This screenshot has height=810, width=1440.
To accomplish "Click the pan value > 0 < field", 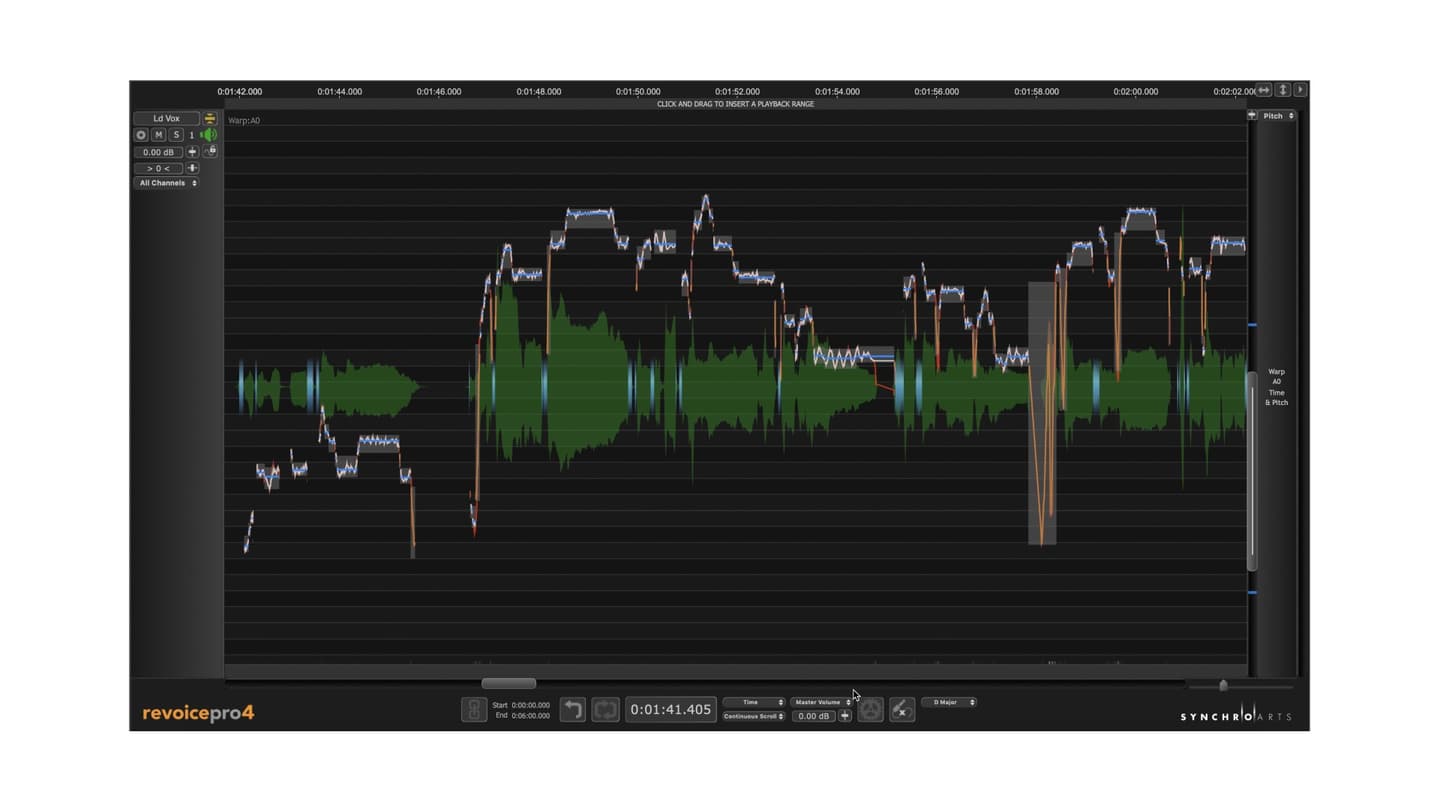I will [159, 168].
